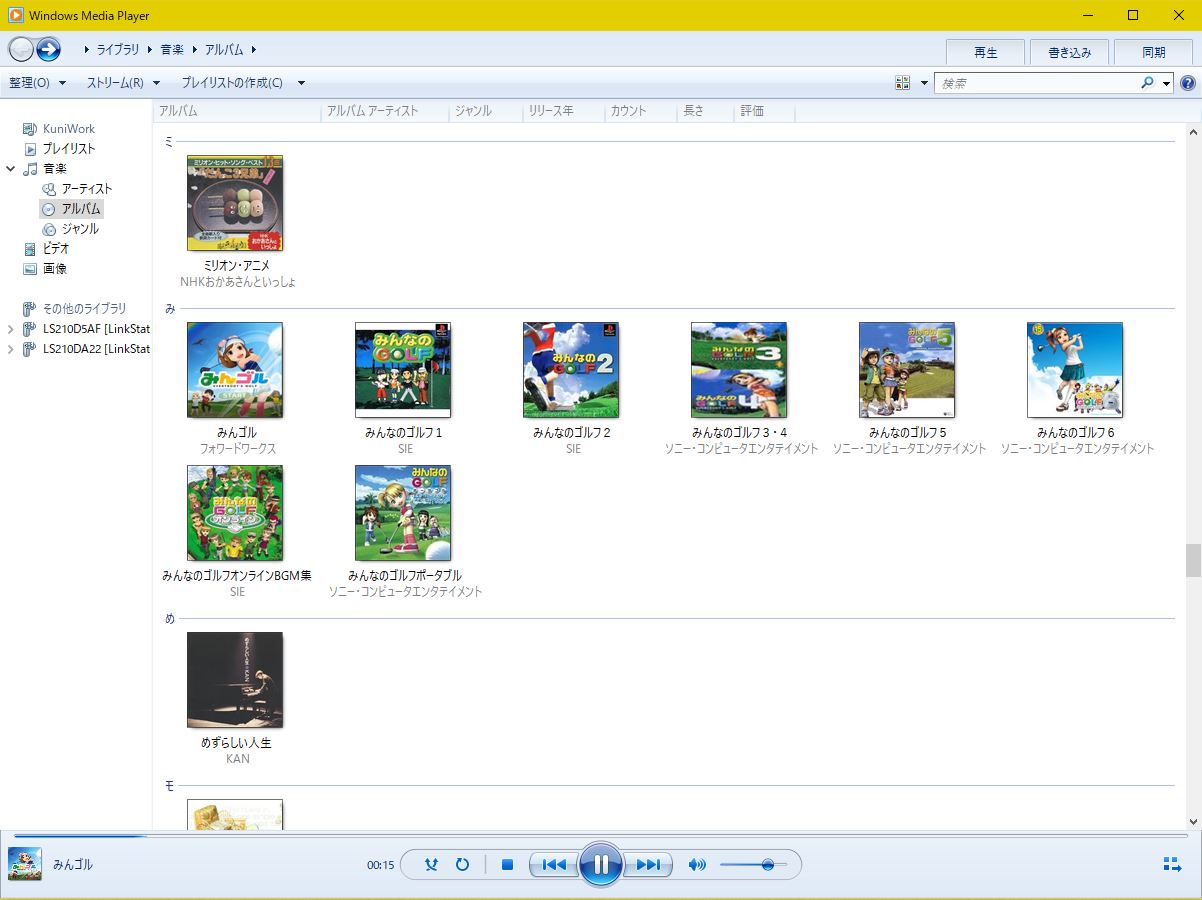This screenshot has width=1202, height=900.
Task: Click the forward navigation arrow
Action: pos(48,49)
